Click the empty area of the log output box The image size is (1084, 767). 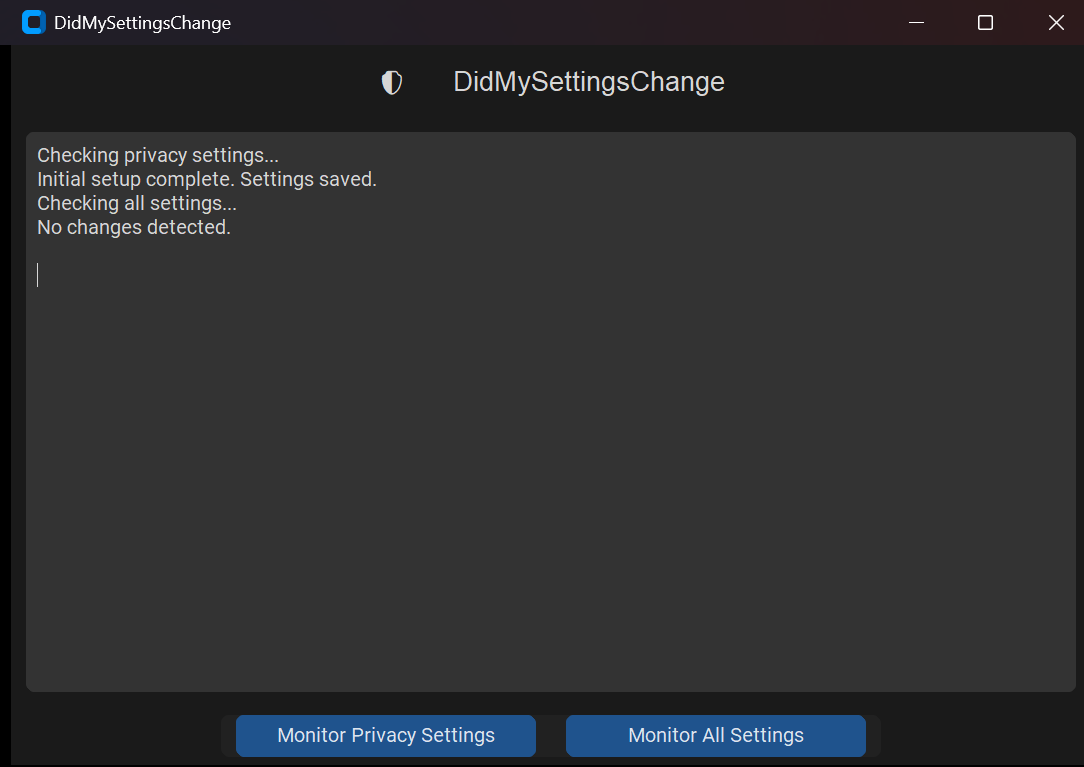tap(550, 480)
